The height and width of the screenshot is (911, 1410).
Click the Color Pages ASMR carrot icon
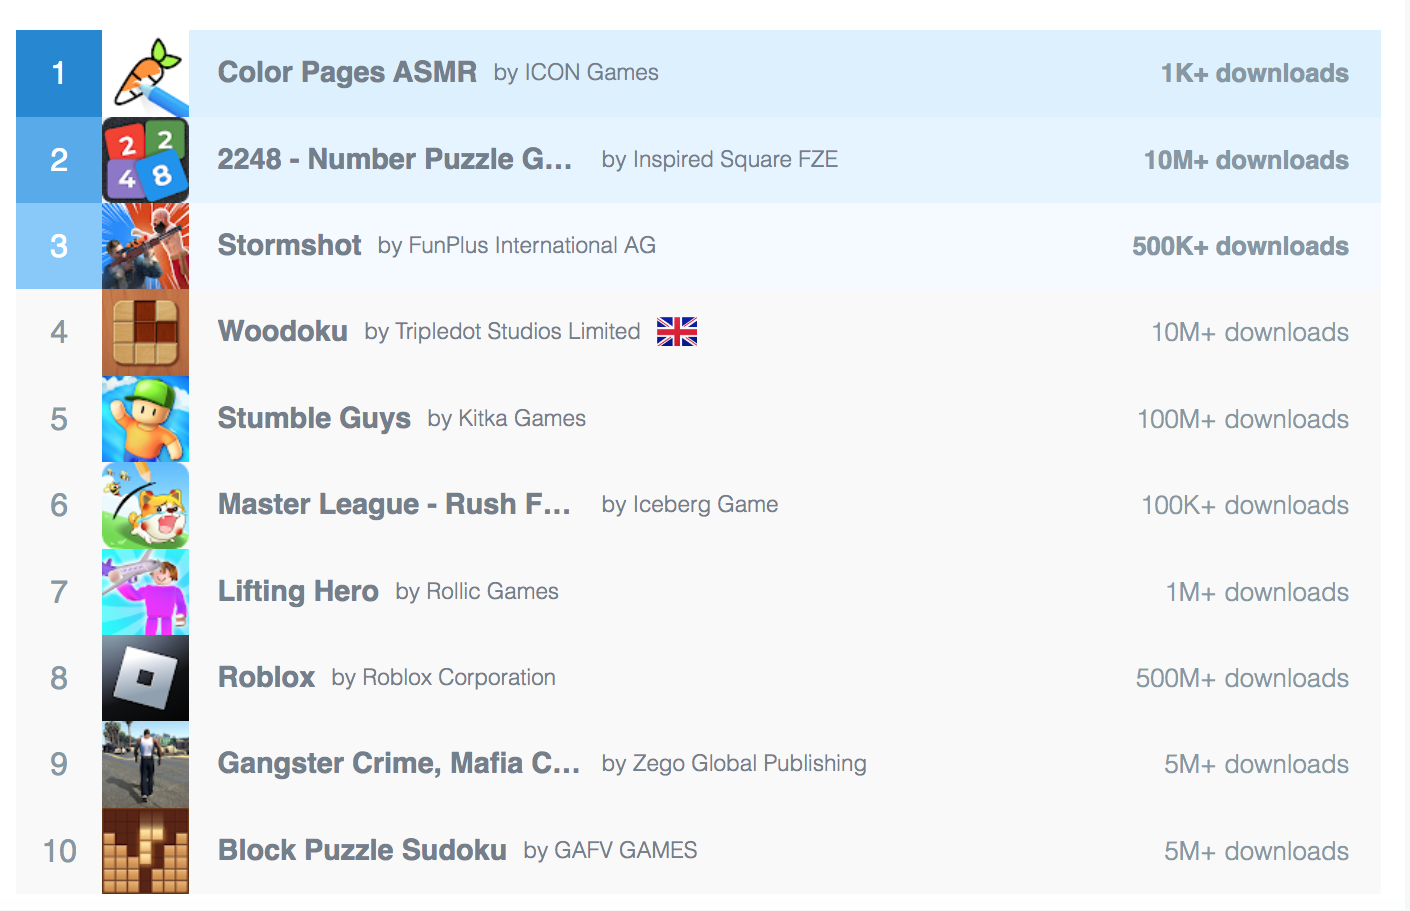coord(145,74)
